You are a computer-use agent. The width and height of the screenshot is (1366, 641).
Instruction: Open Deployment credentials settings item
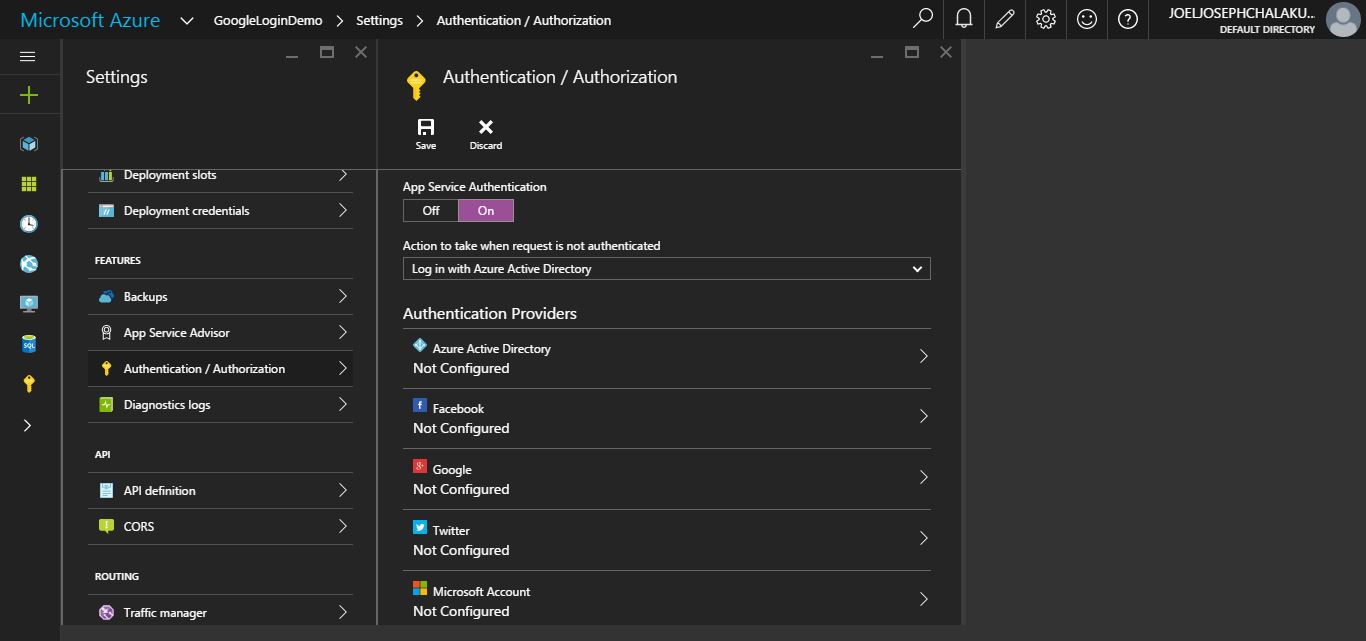[x=220, y=211]
